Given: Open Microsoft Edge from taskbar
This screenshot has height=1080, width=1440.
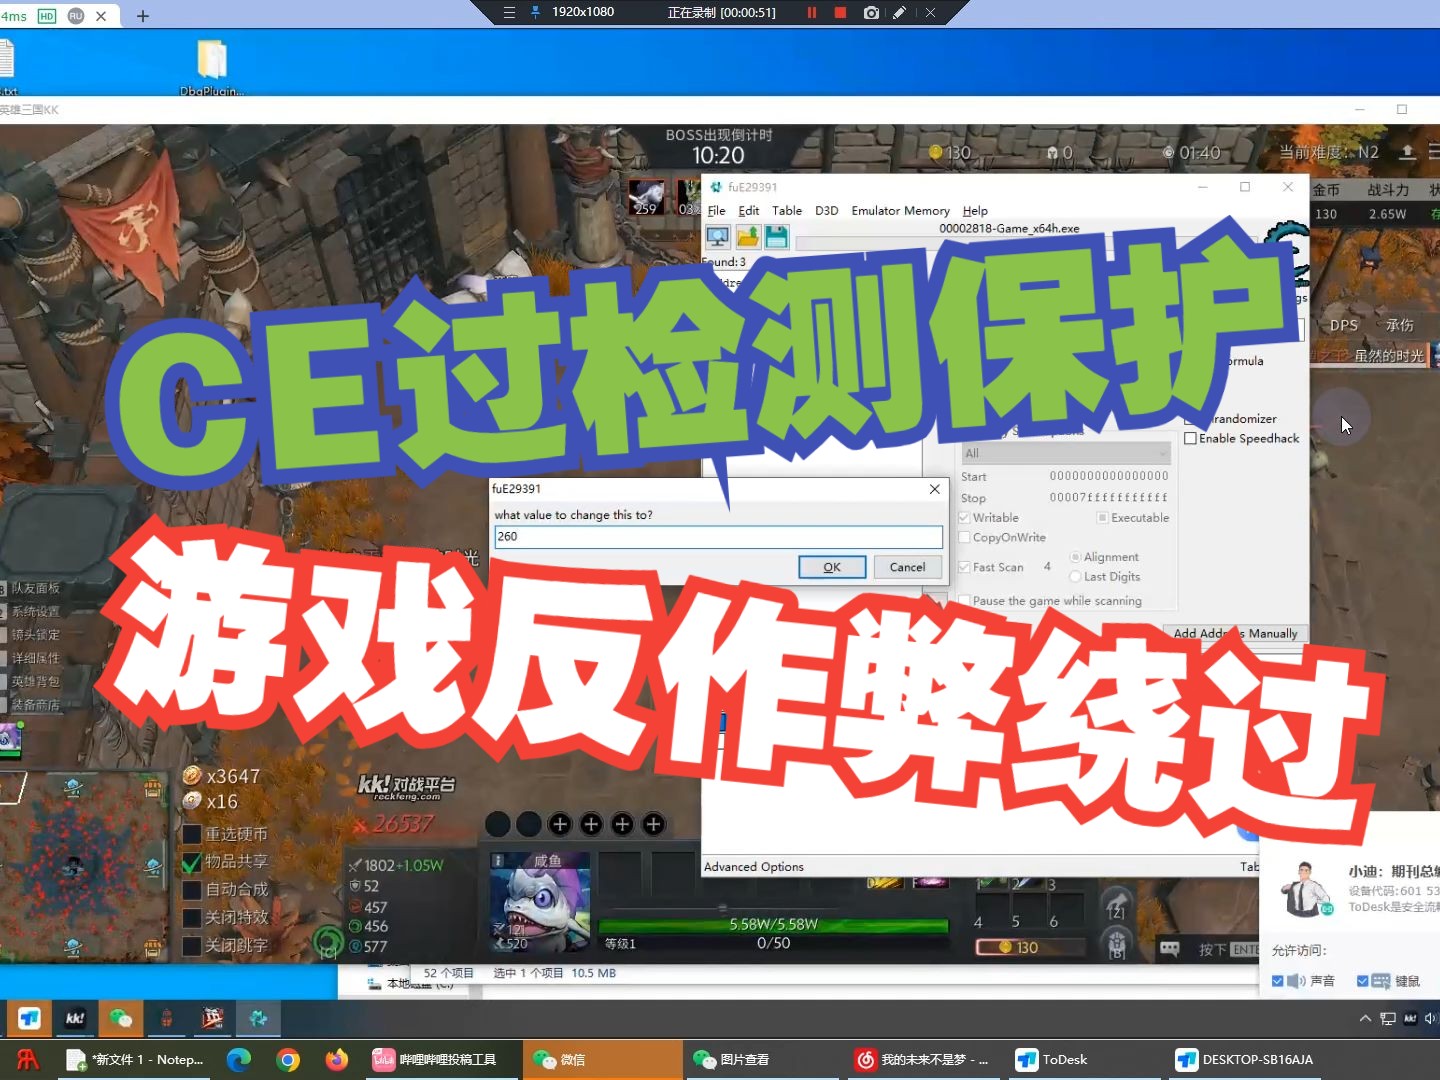Looking at the screenshot, I should 238,1059.
